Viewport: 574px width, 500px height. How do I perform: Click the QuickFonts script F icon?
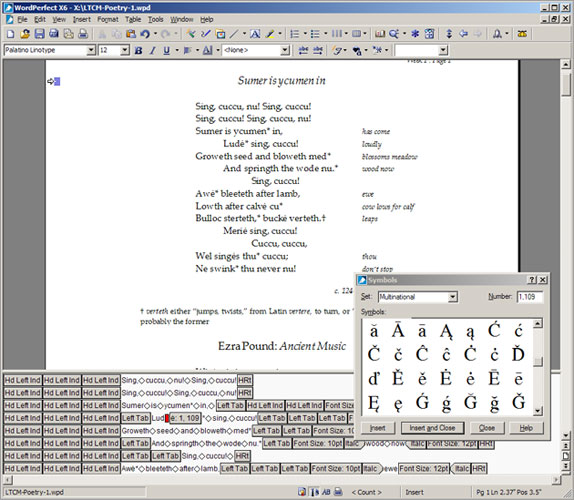(x=337, y=50)
